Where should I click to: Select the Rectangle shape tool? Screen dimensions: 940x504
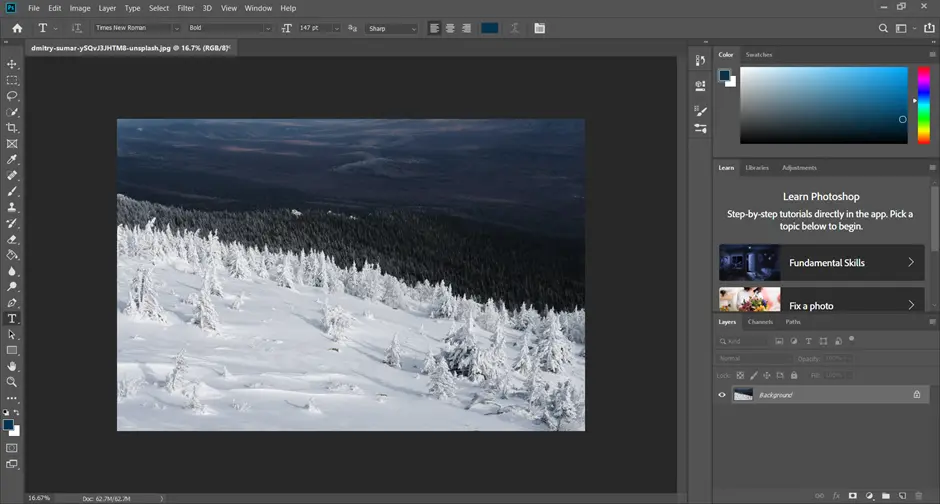12,350
